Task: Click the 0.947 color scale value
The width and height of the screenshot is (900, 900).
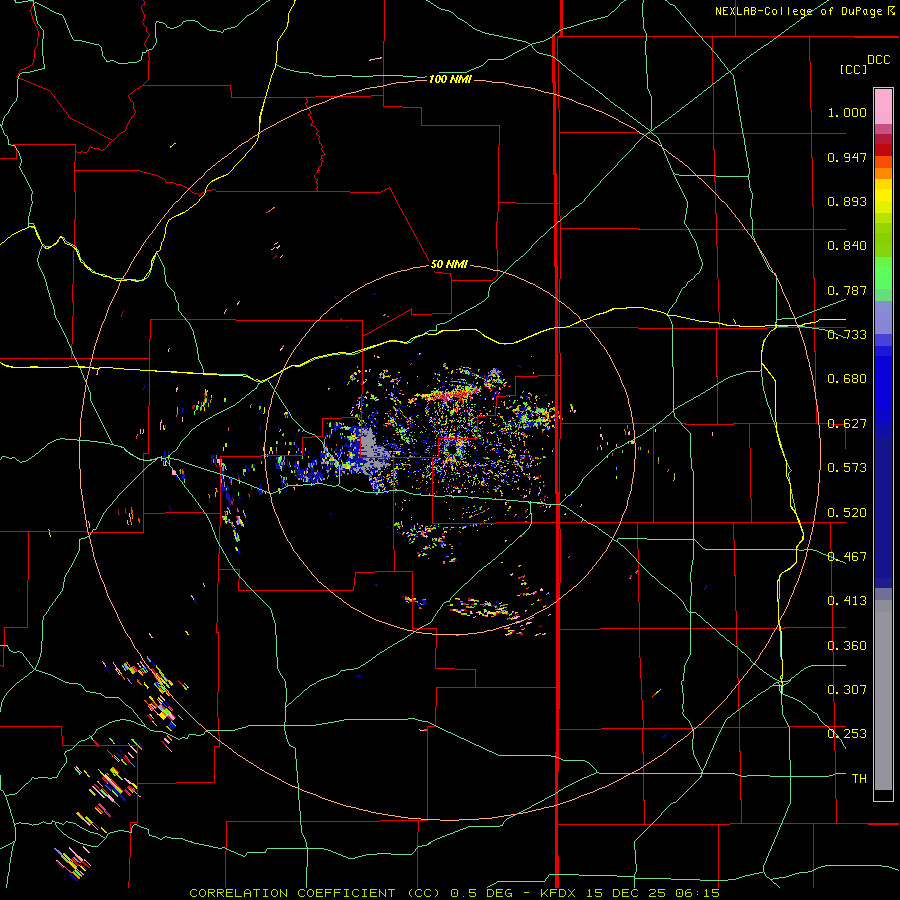Action: pyautogui.click(x=847, y=157)
